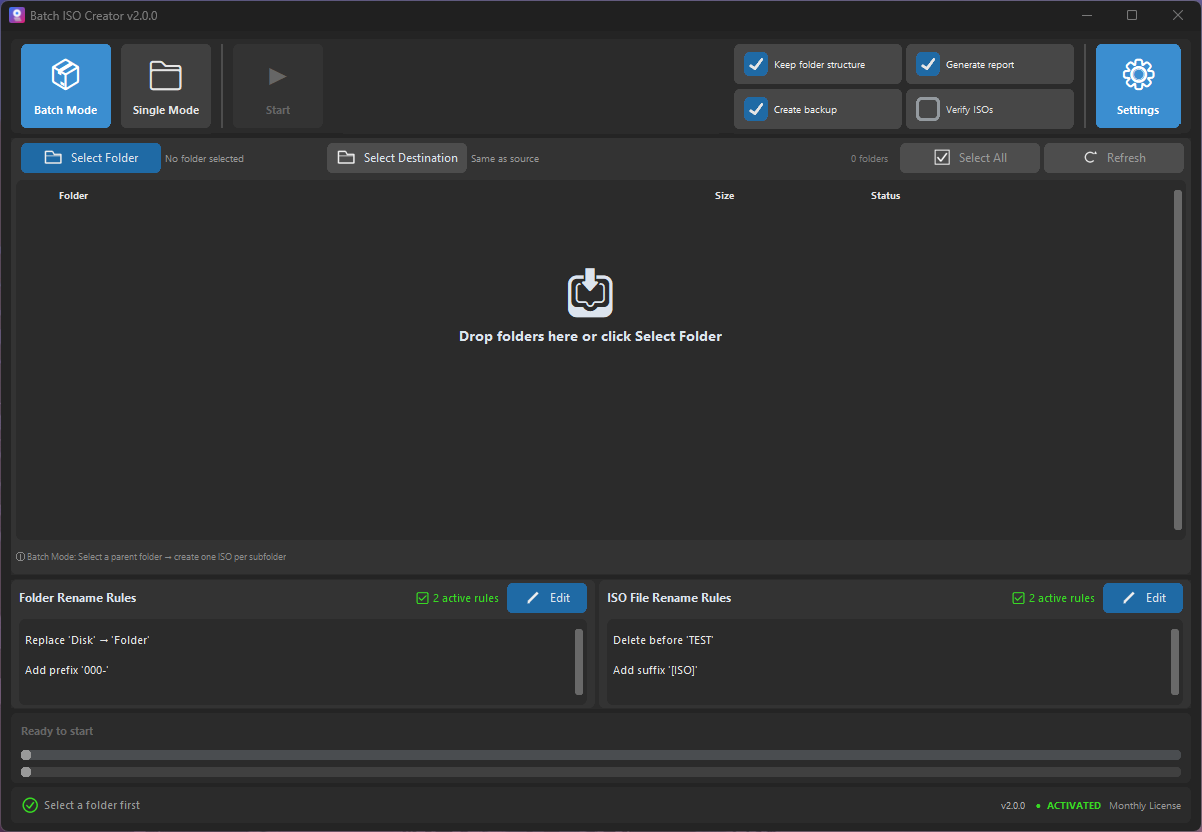Click 'Drop folders here or click Select Folder'
The width and height of the screenshot is (1202, 832).
(590, 336)
